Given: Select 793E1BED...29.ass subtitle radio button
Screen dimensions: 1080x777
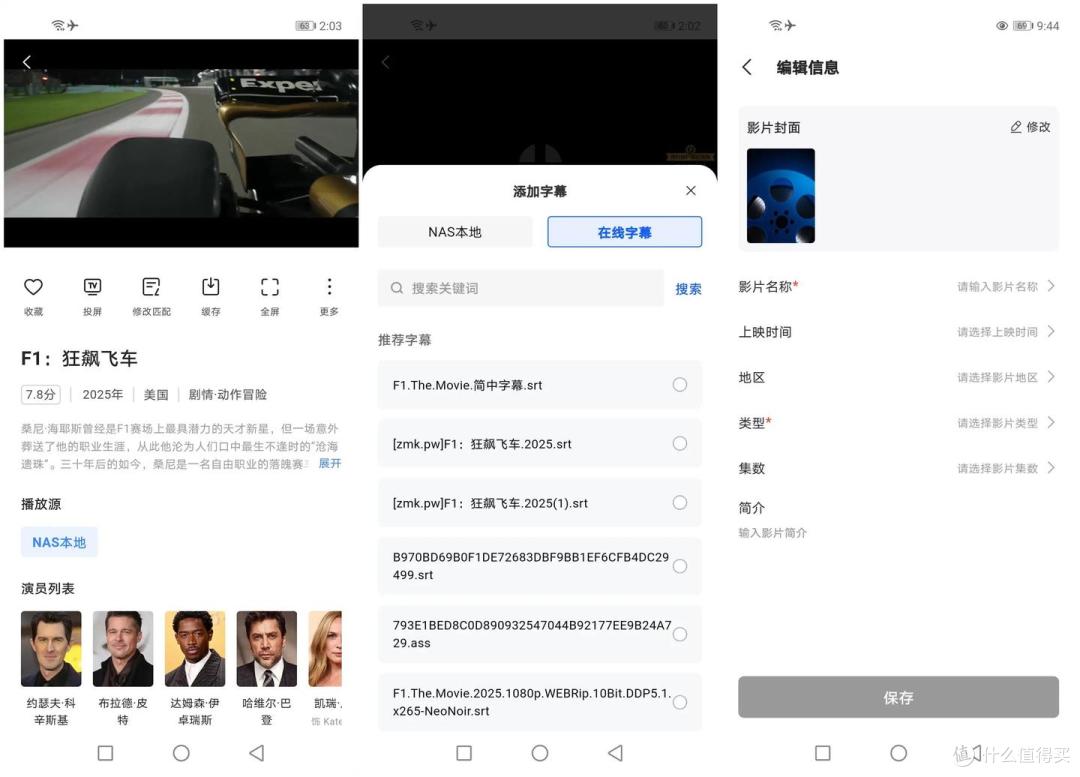Looking at the screenshot, I should coord(680,634).
